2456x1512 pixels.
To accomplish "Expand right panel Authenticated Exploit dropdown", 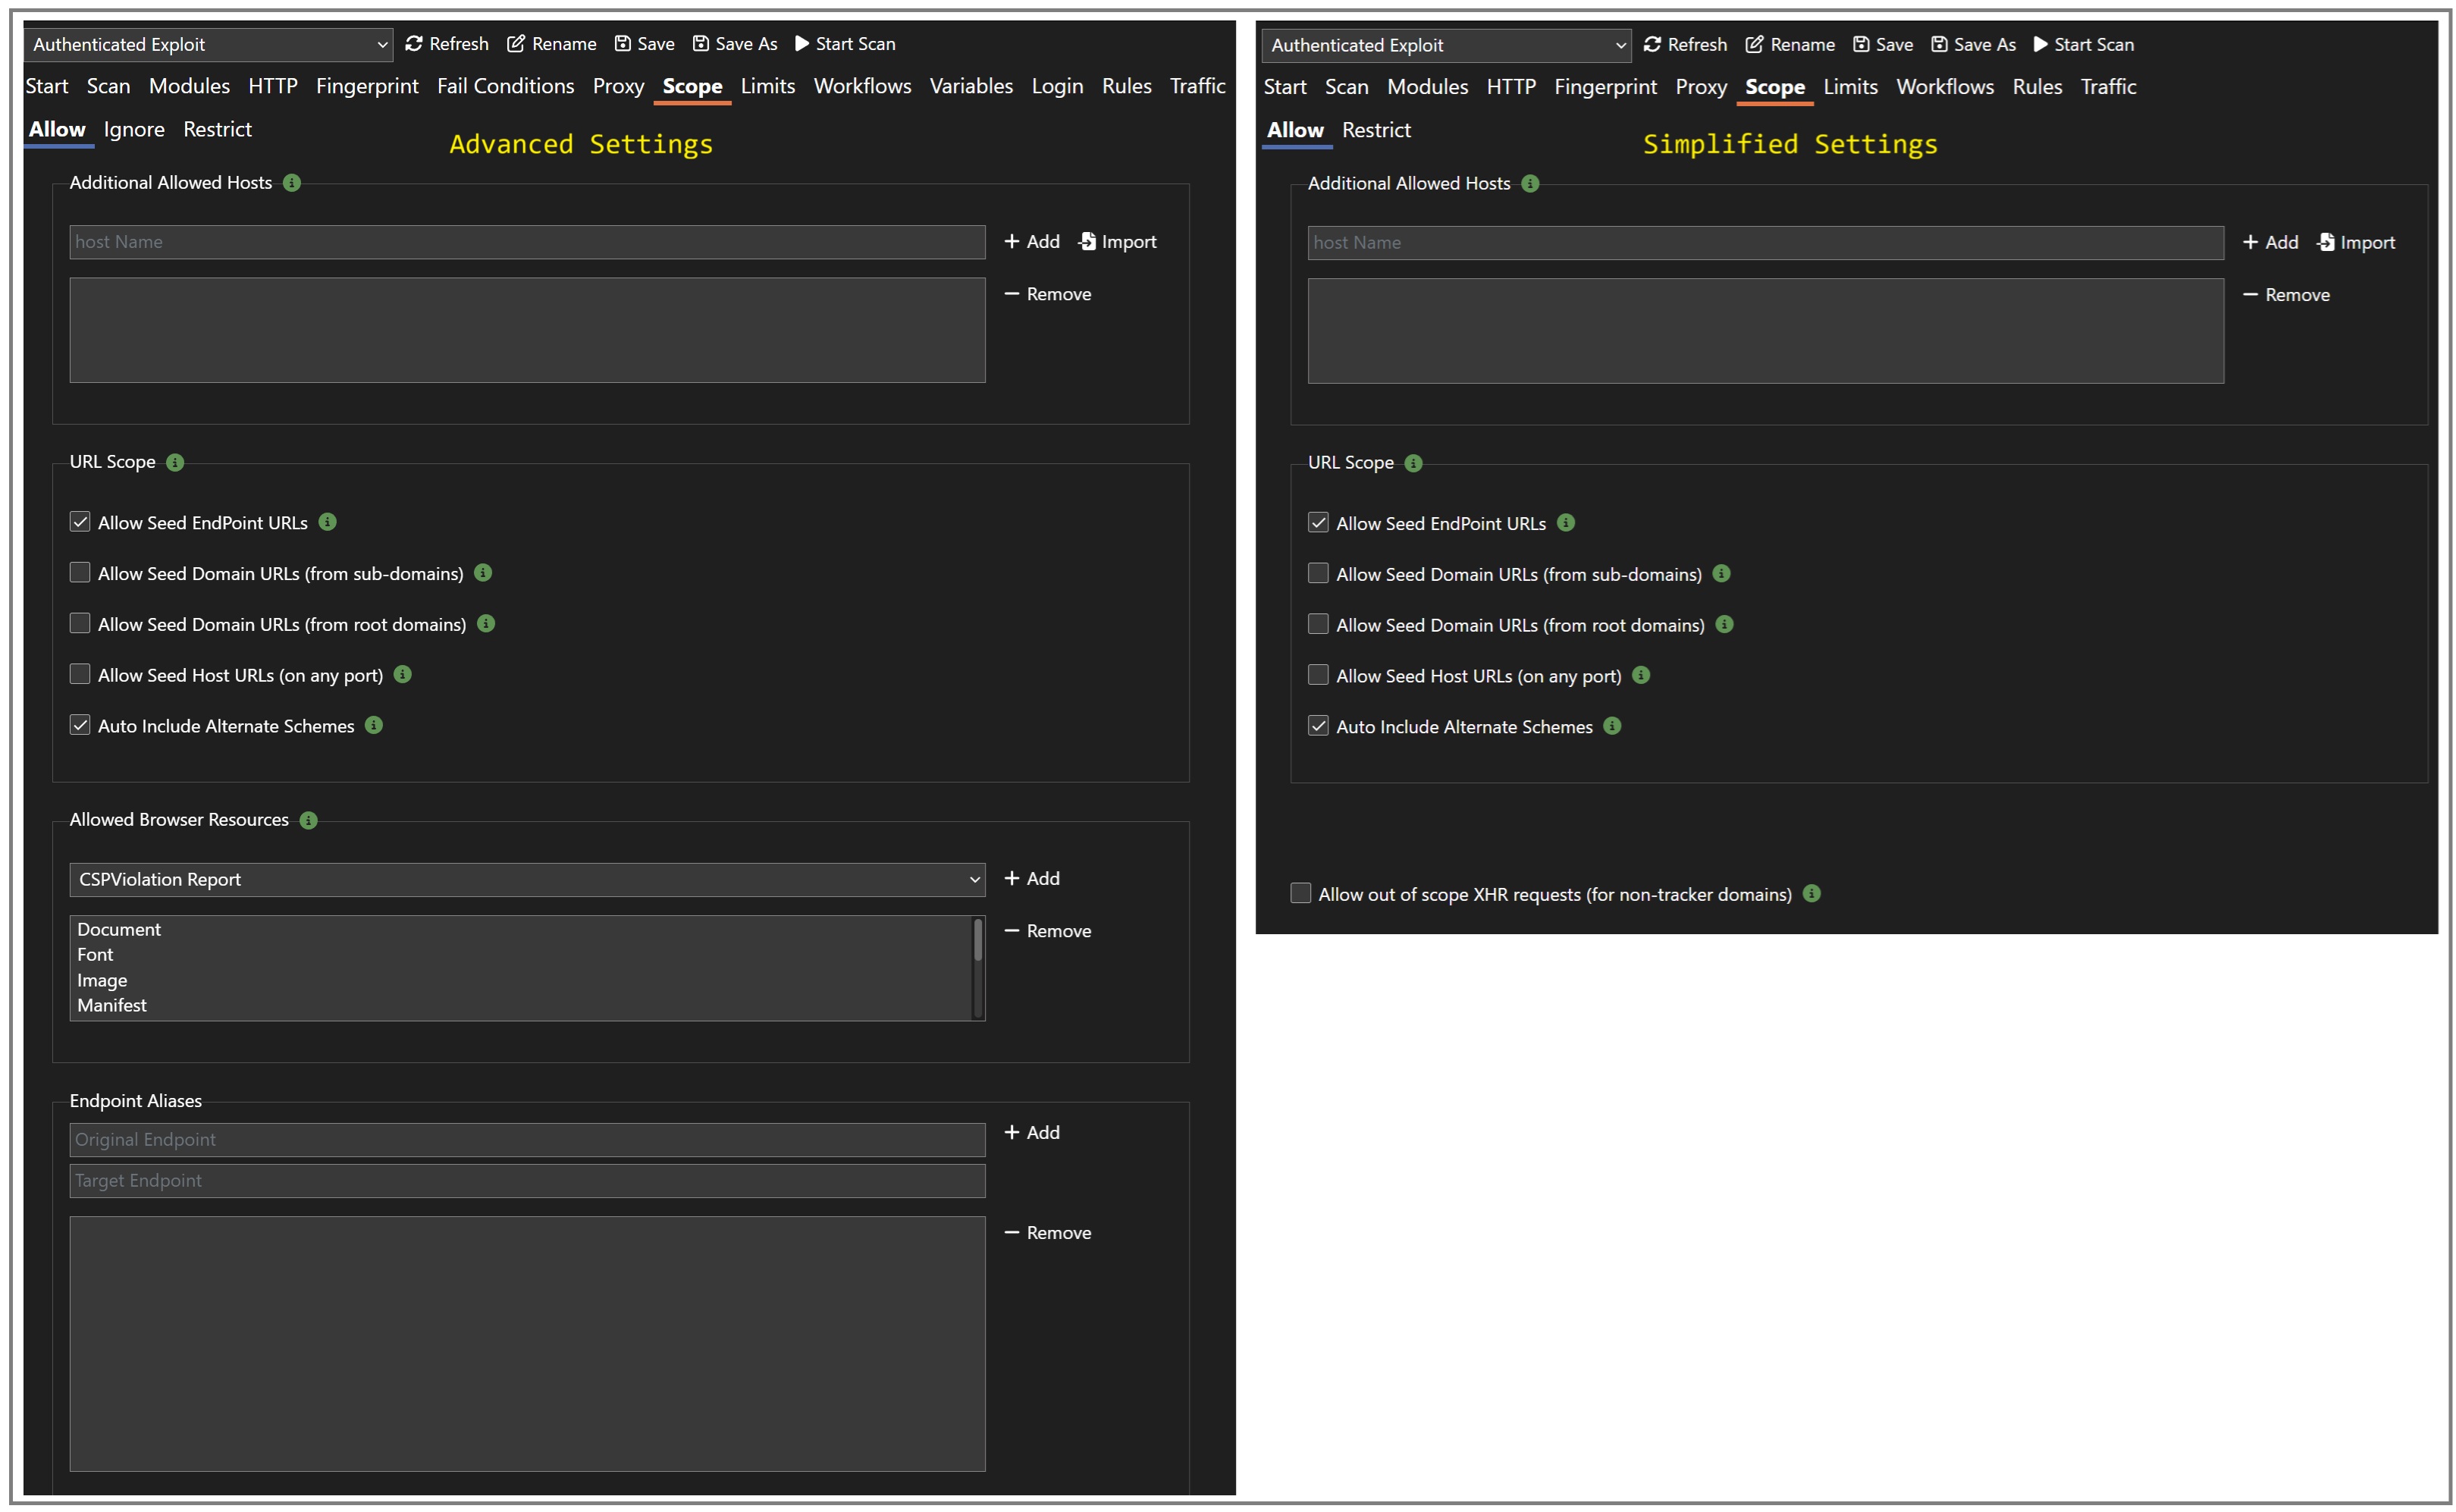I will pos(1446,45).
